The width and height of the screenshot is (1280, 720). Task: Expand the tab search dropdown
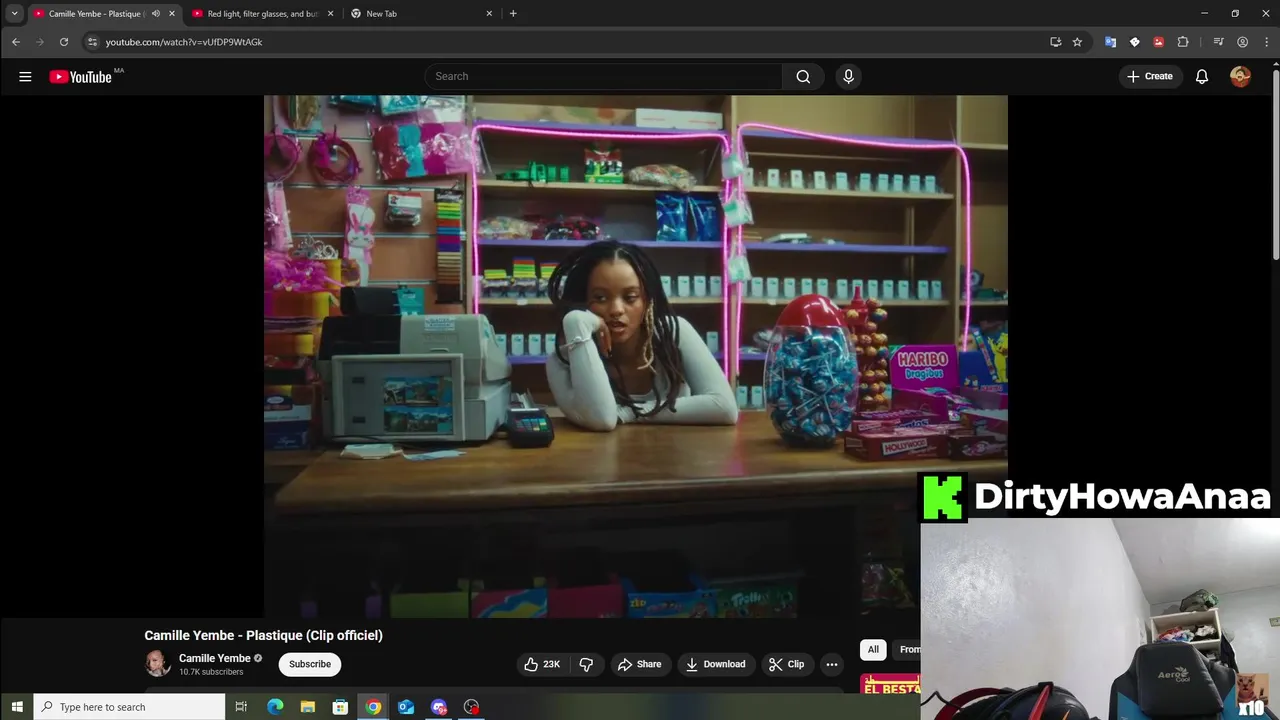point(14,14)
